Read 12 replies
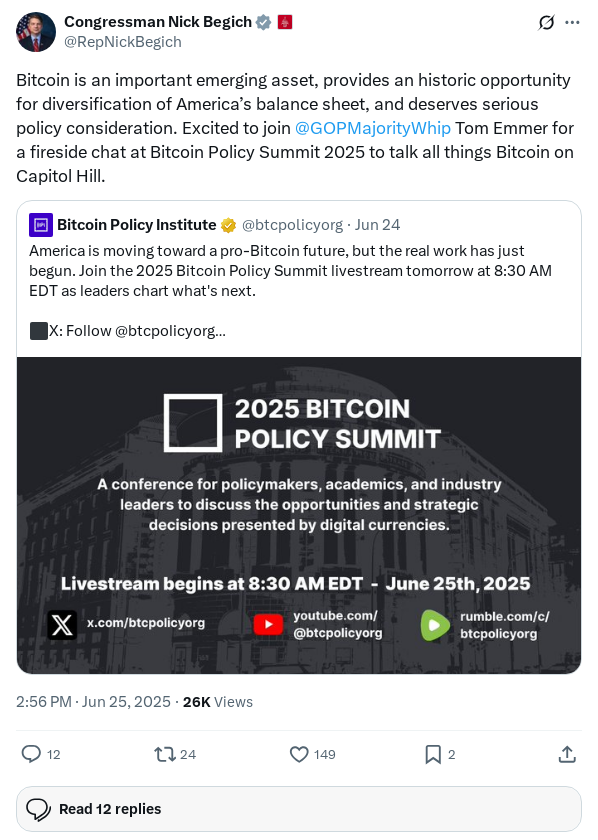This screenshot has width=598, height=840. 110,809
